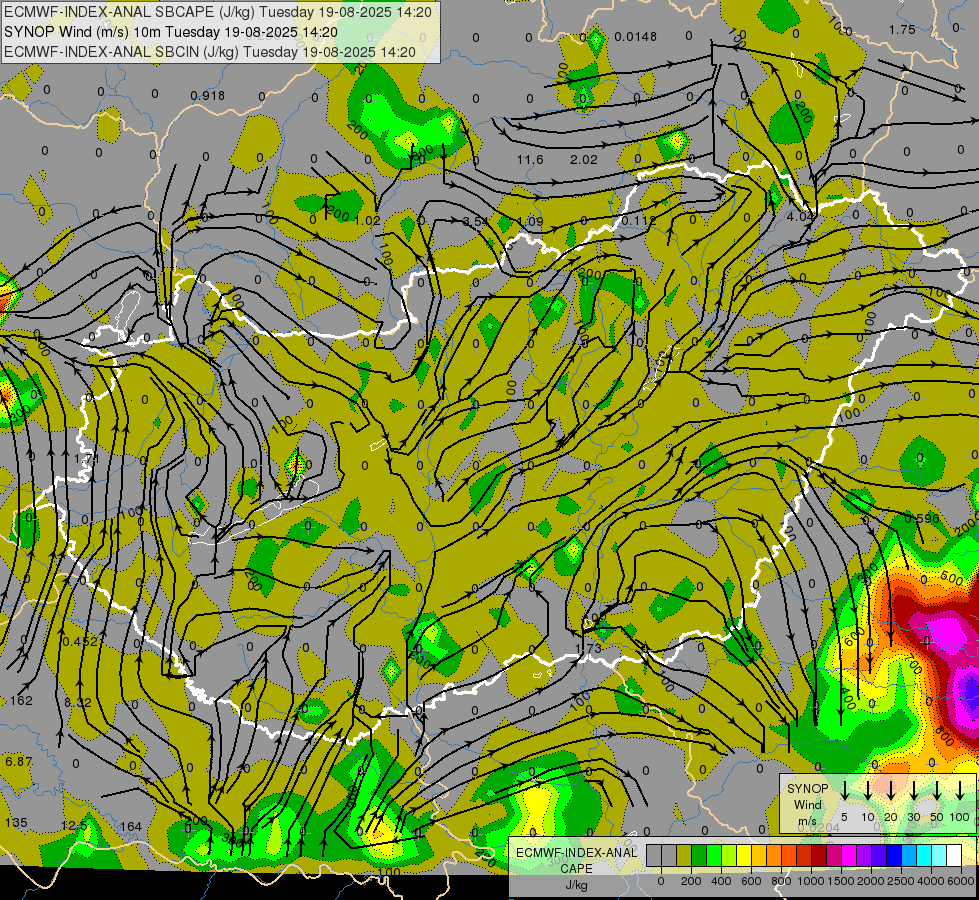The width and height of the screenshot is (979, 900).
Task: Click the 6.87 value on the map
Action: point(18,761)
